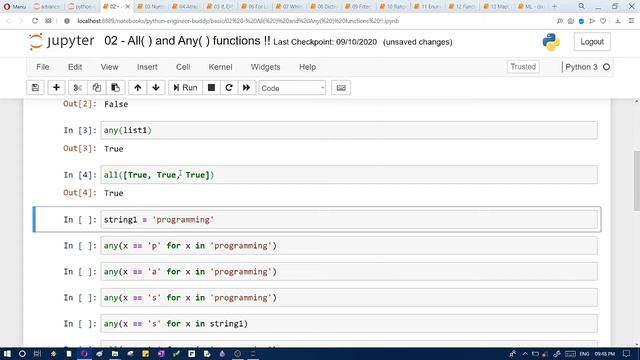This screenshot has width=640, height=360.
Task: Click the page vertical scrollbar thumb
Action: point(636,181)
